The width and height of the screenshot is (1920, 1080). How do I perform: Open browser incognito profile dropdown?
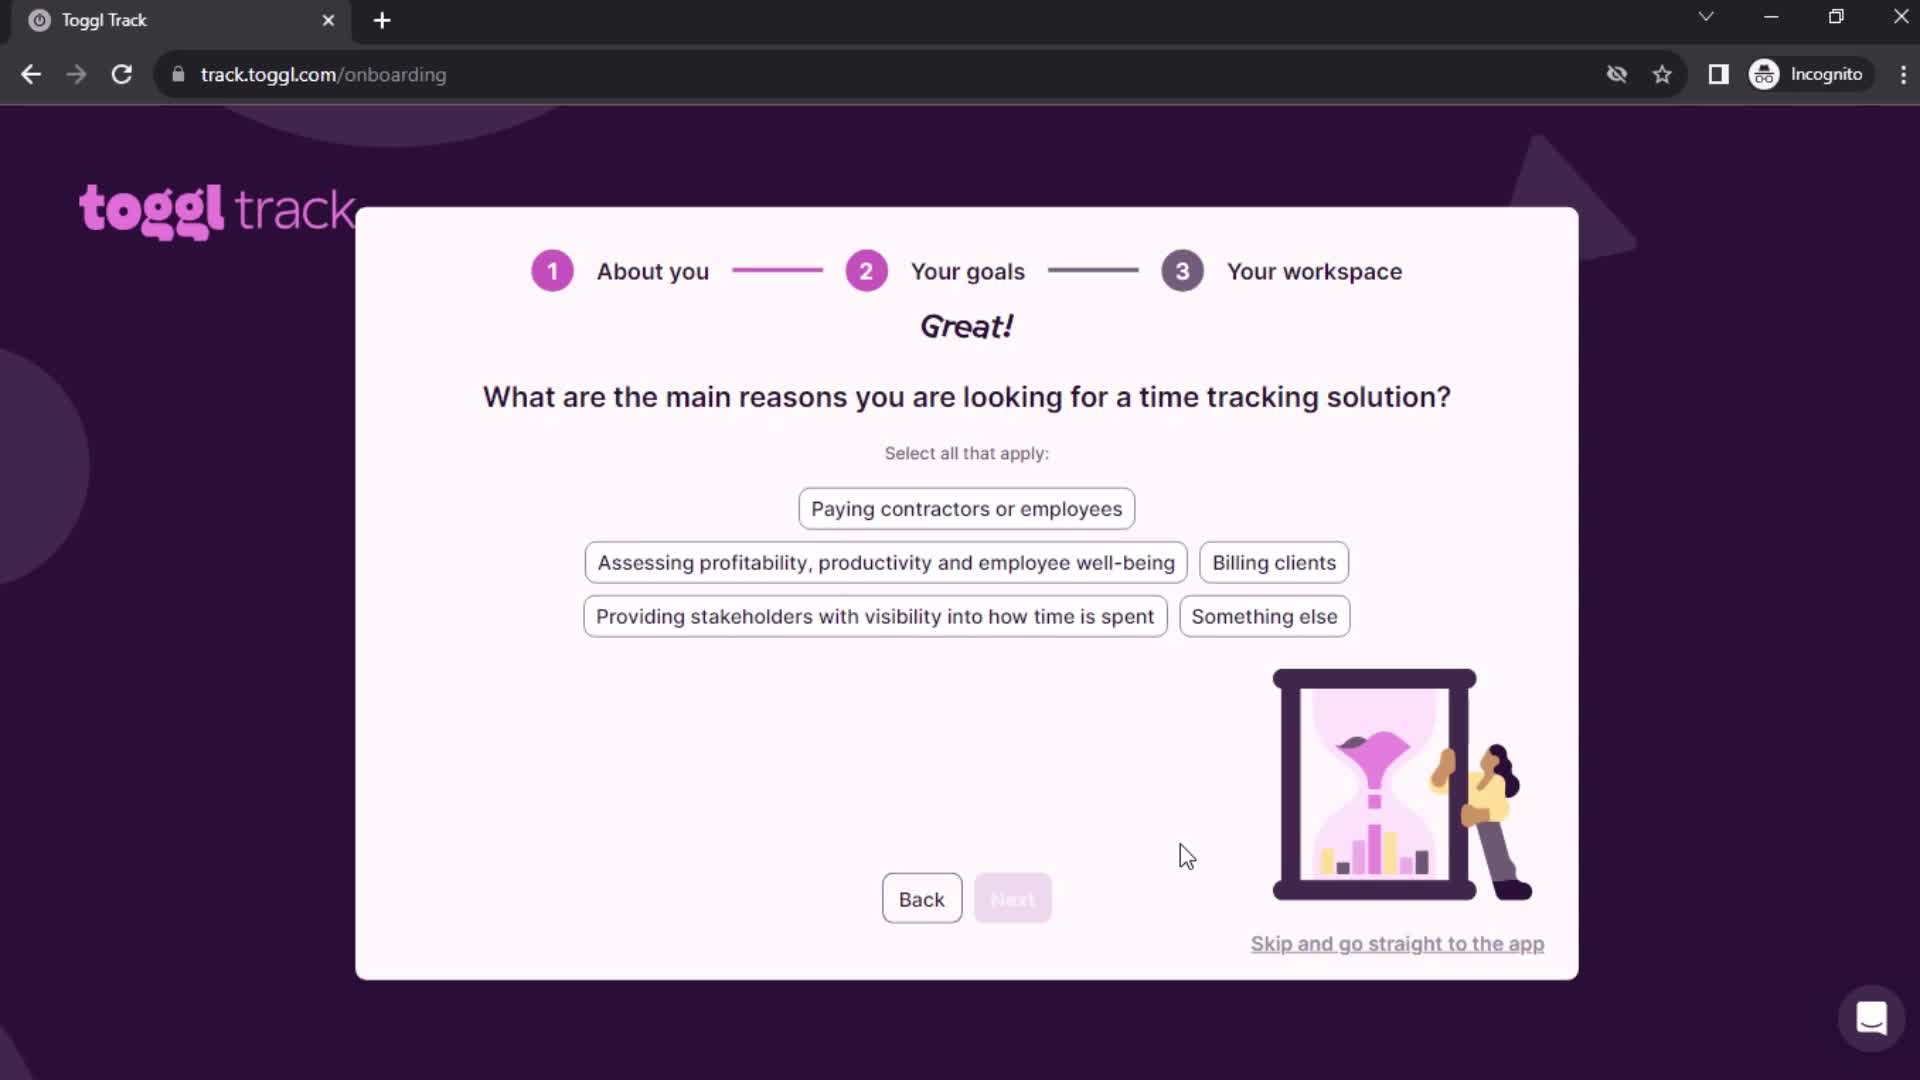click(x=1809, y=74)
